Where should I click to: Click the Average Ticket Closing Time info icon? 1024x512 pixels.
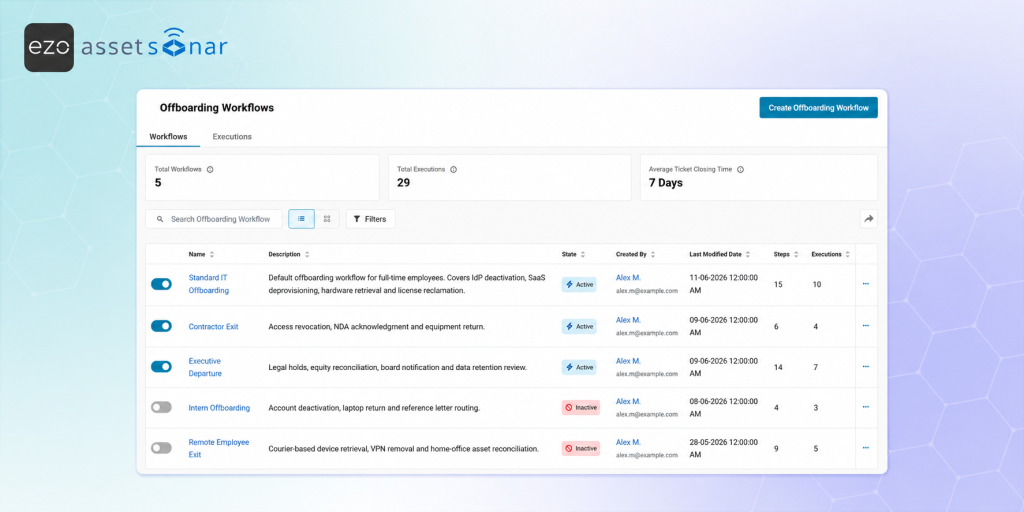tap(740, 169)
